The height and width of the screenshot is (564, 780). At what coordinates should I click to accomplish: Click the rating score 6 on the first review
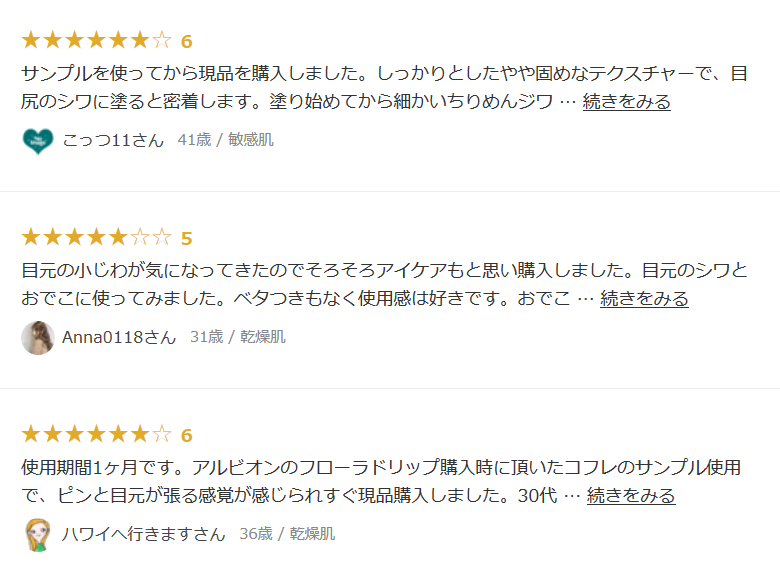(x=186, y=42)
